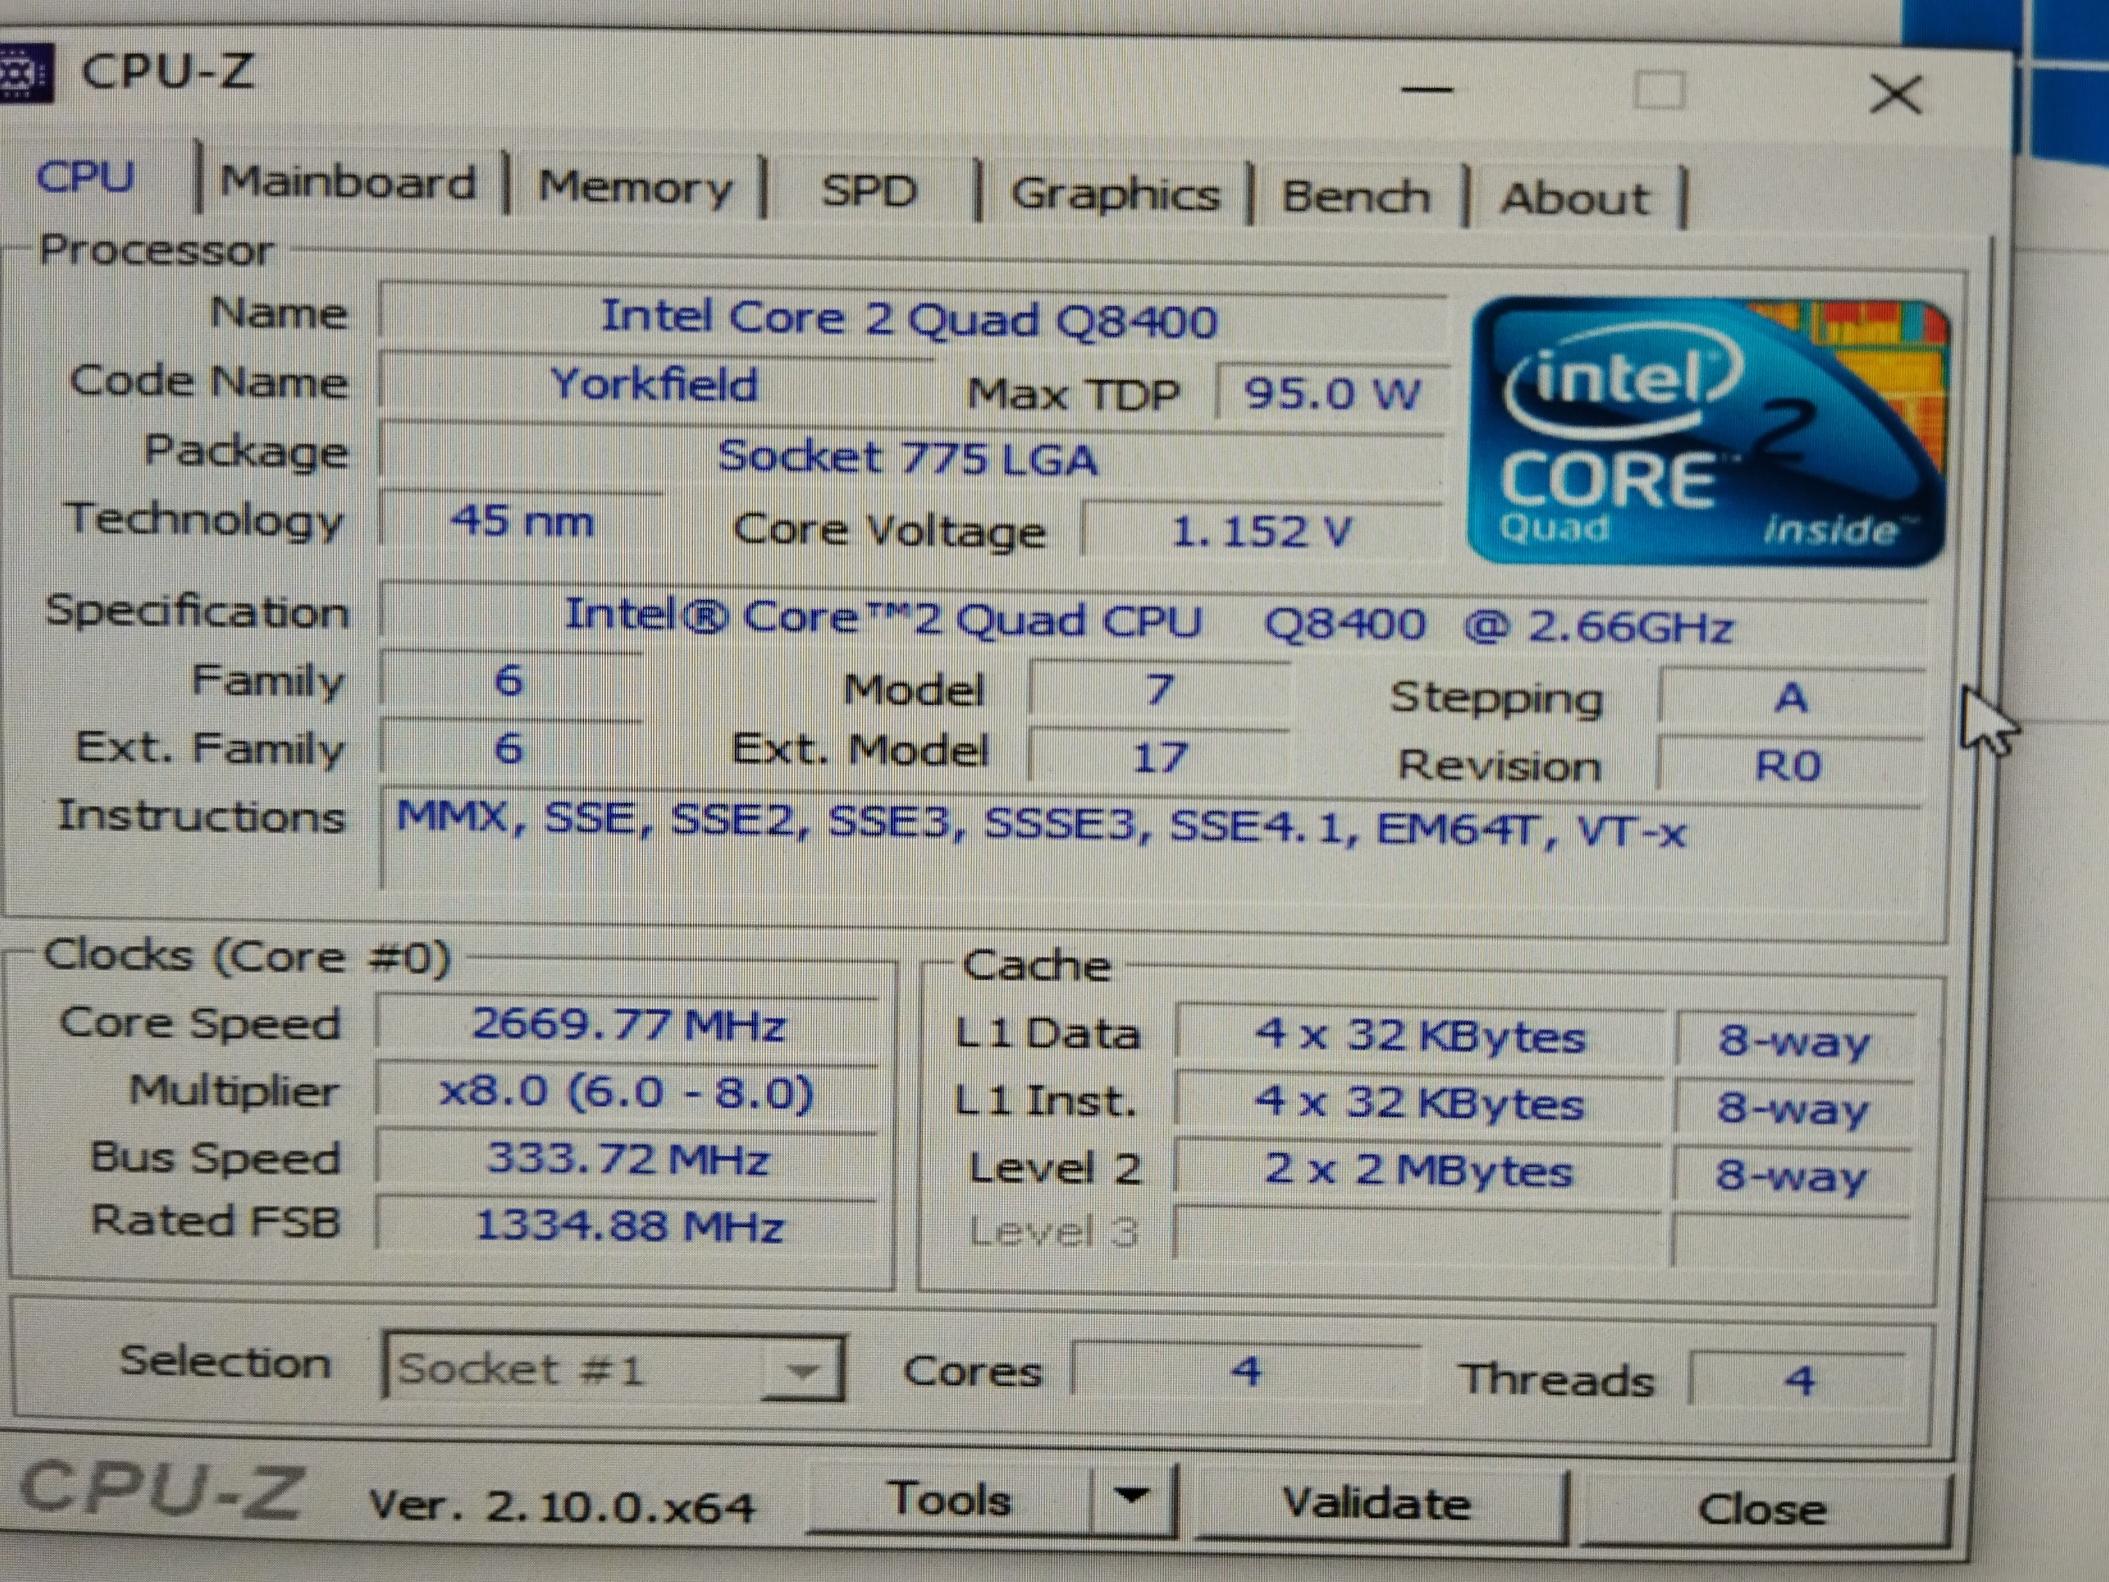The image size is (2109, 1582).
Task: Click the CPU-Z app icon in title bar
Action: point(25,72)
